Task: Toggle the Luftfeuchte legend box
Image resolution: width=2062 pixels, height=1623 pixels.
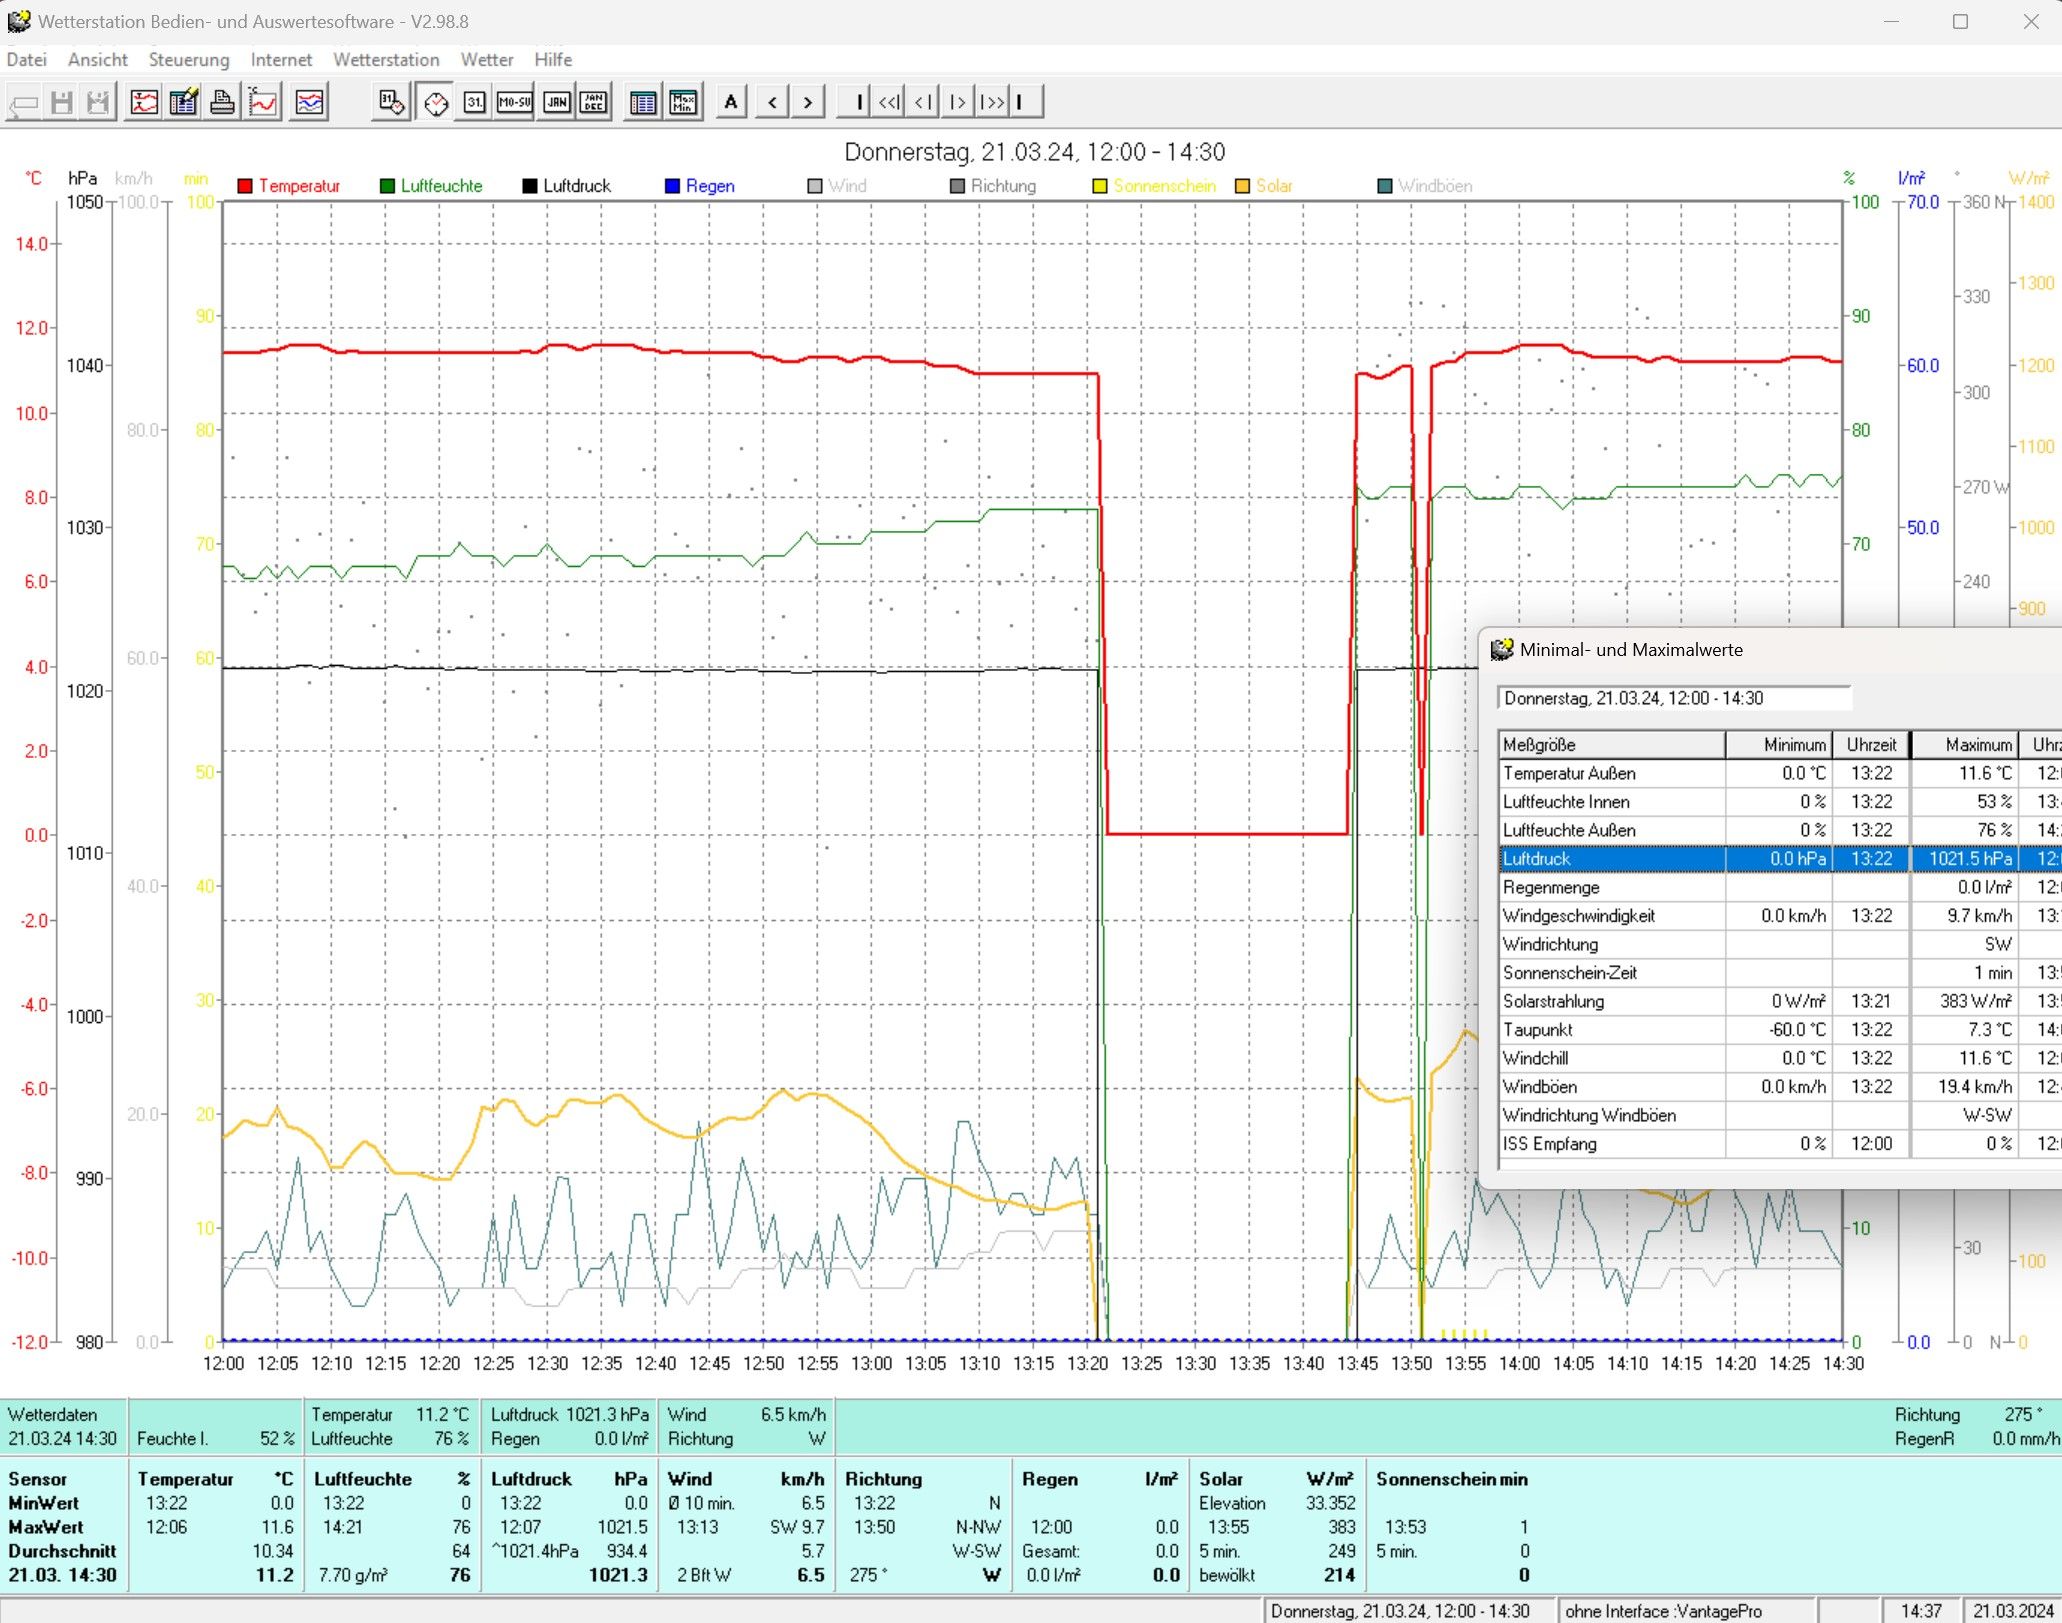Action: point(387,186)
